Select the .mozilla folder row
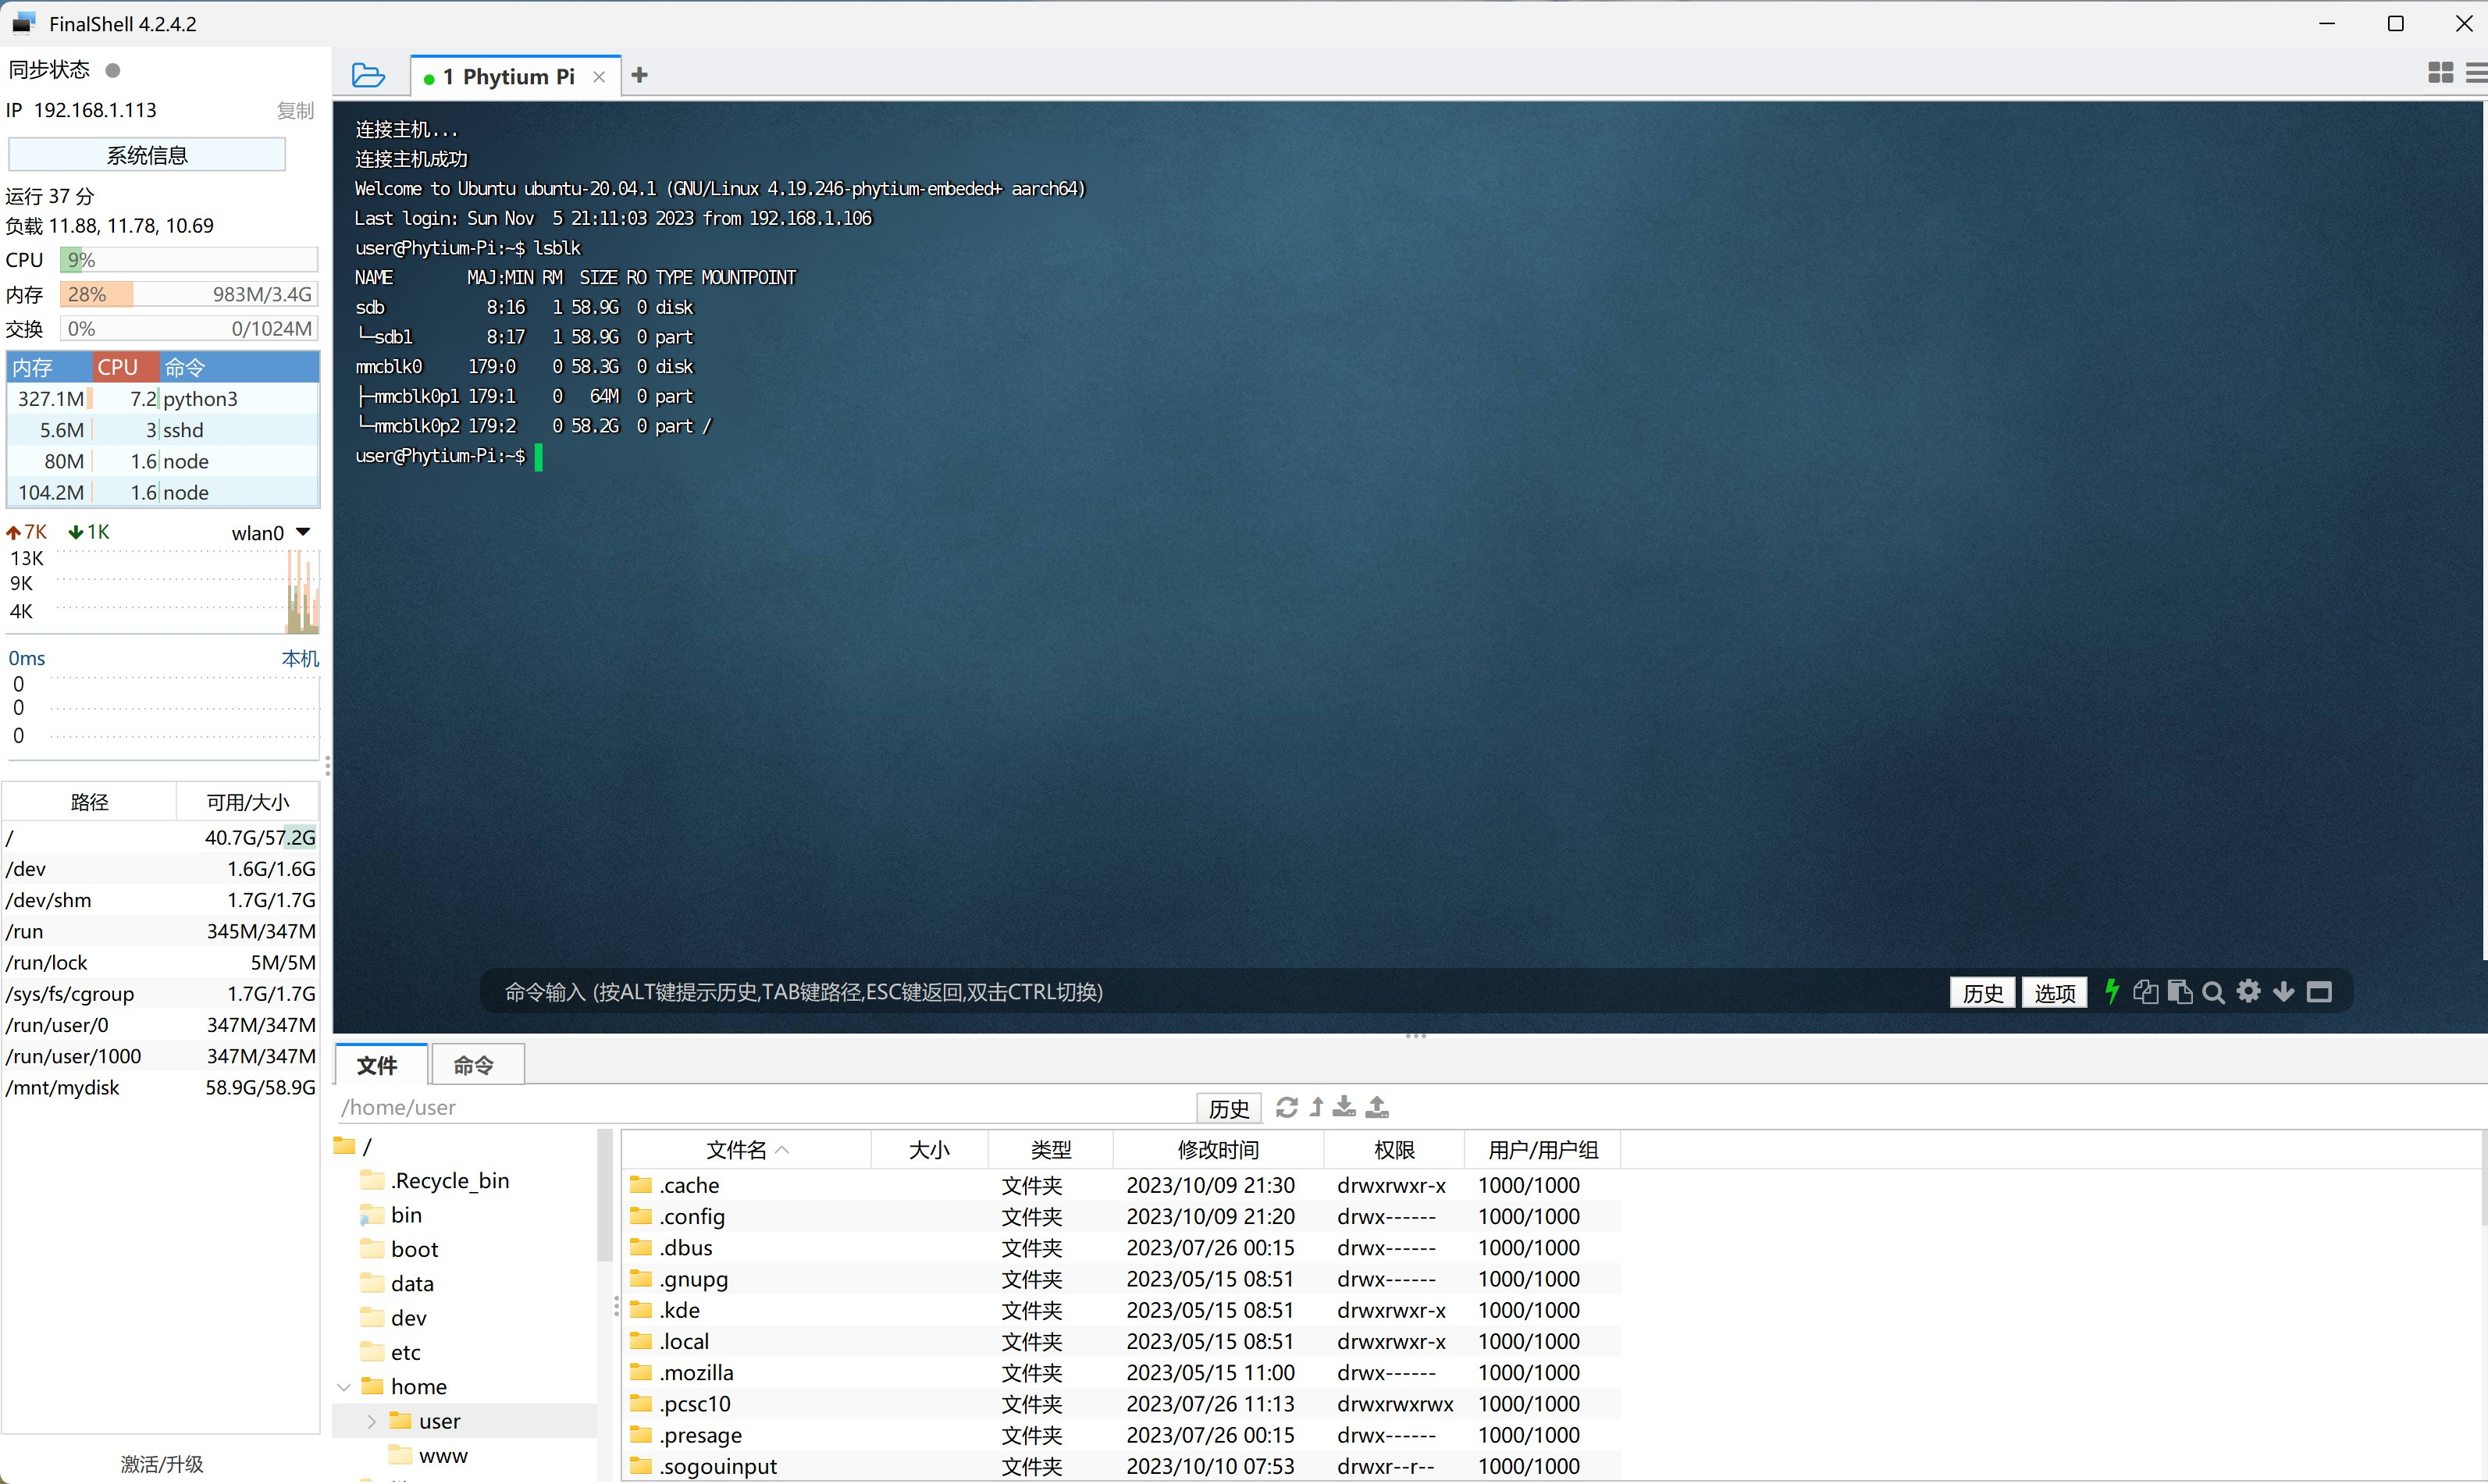 [1121, 1372]
